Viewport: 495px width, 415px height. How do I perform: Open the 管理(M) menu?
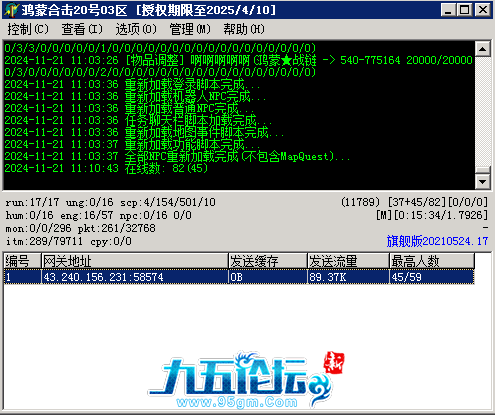[x=190, y=29]
